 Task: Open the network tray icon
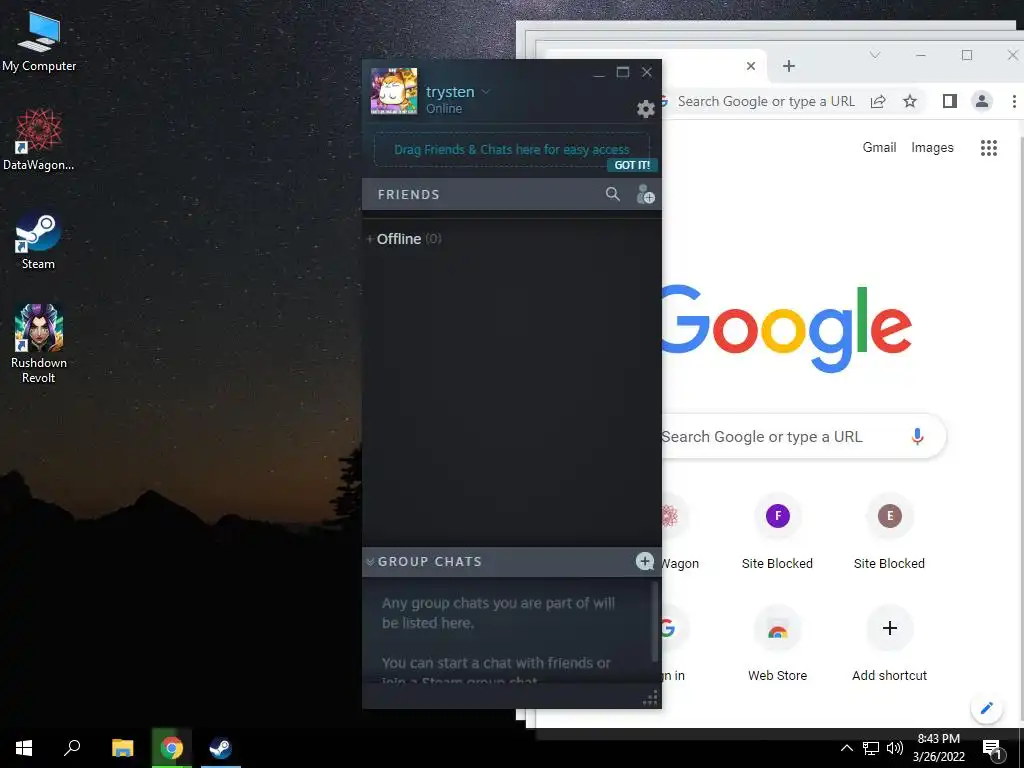pos(871,748)
